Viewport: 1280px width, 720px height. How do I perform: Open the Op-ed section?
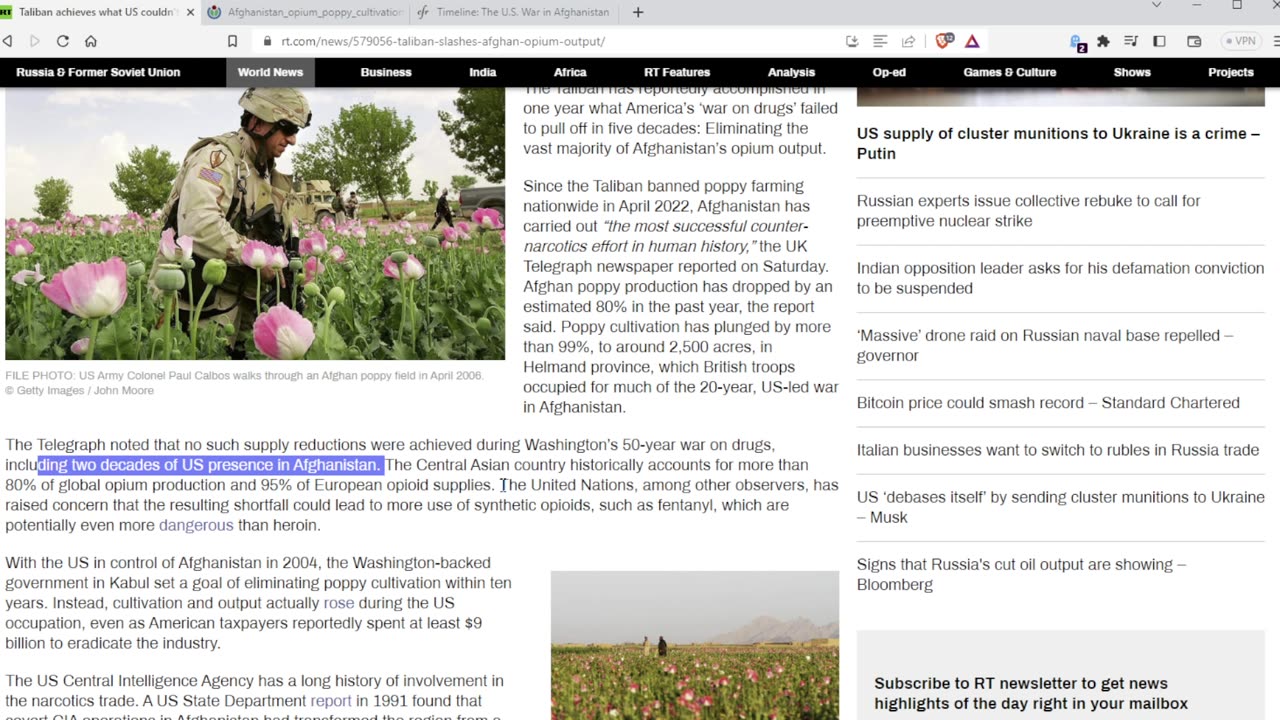point(889,72)
